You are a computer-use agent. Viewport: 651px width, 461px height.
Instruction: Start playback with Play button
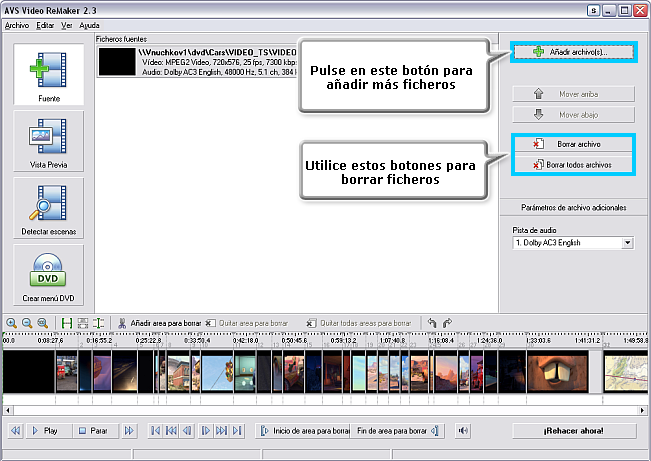click(49, 431)
